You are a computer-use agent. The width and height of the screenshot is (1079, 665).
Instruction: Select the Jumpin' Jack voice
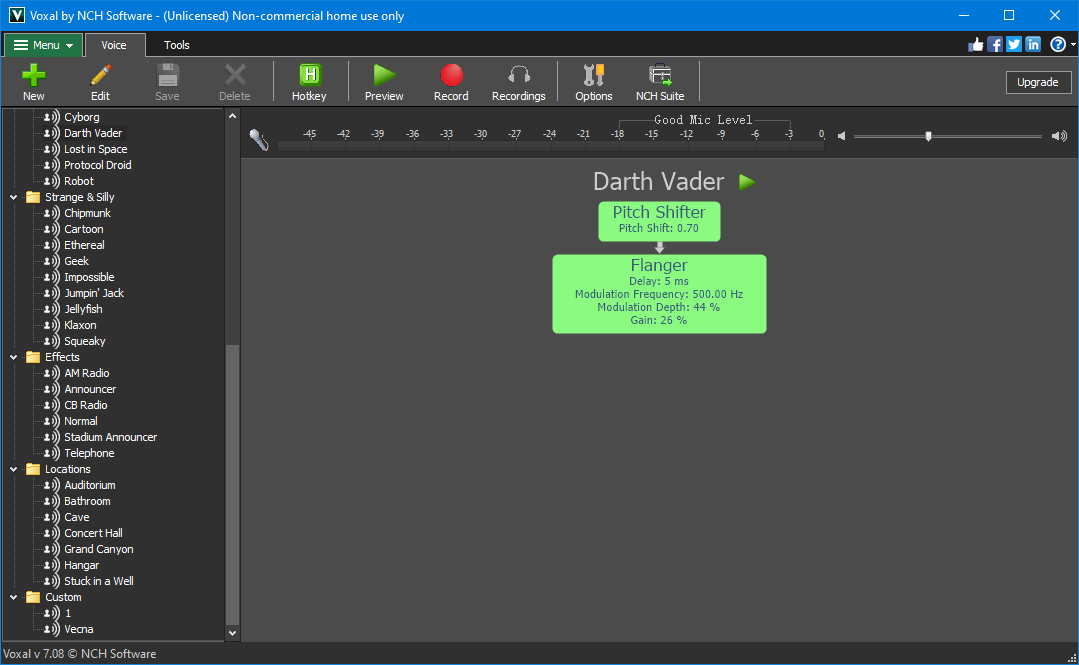(94, 293)
